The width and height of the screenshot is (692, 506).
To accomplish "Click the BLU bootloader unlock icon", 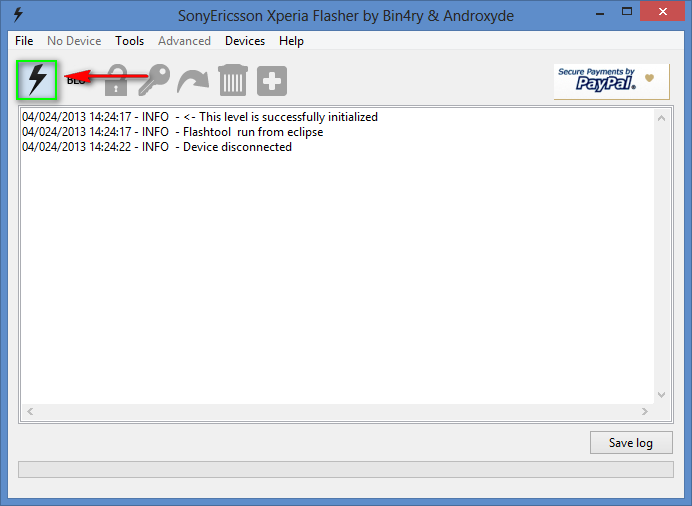I will tap(75, 80).
